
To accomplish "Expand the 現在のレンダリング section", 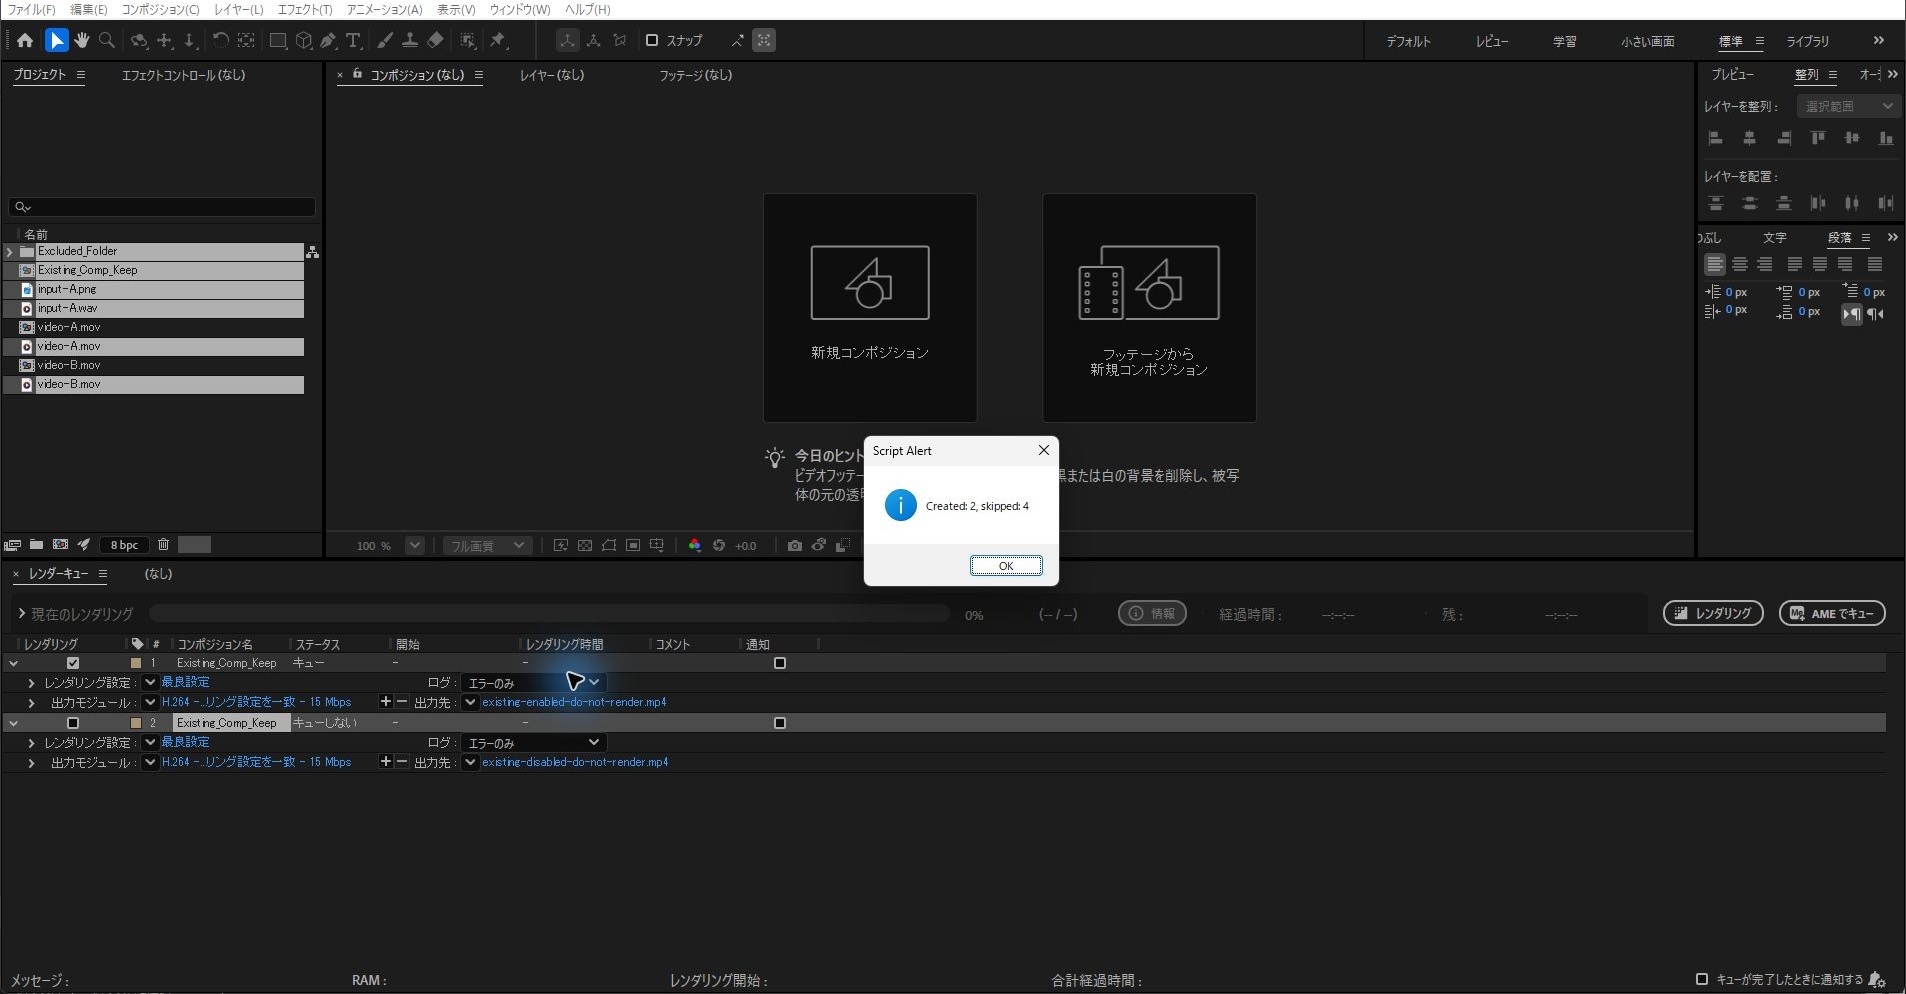I will (22, 613).
